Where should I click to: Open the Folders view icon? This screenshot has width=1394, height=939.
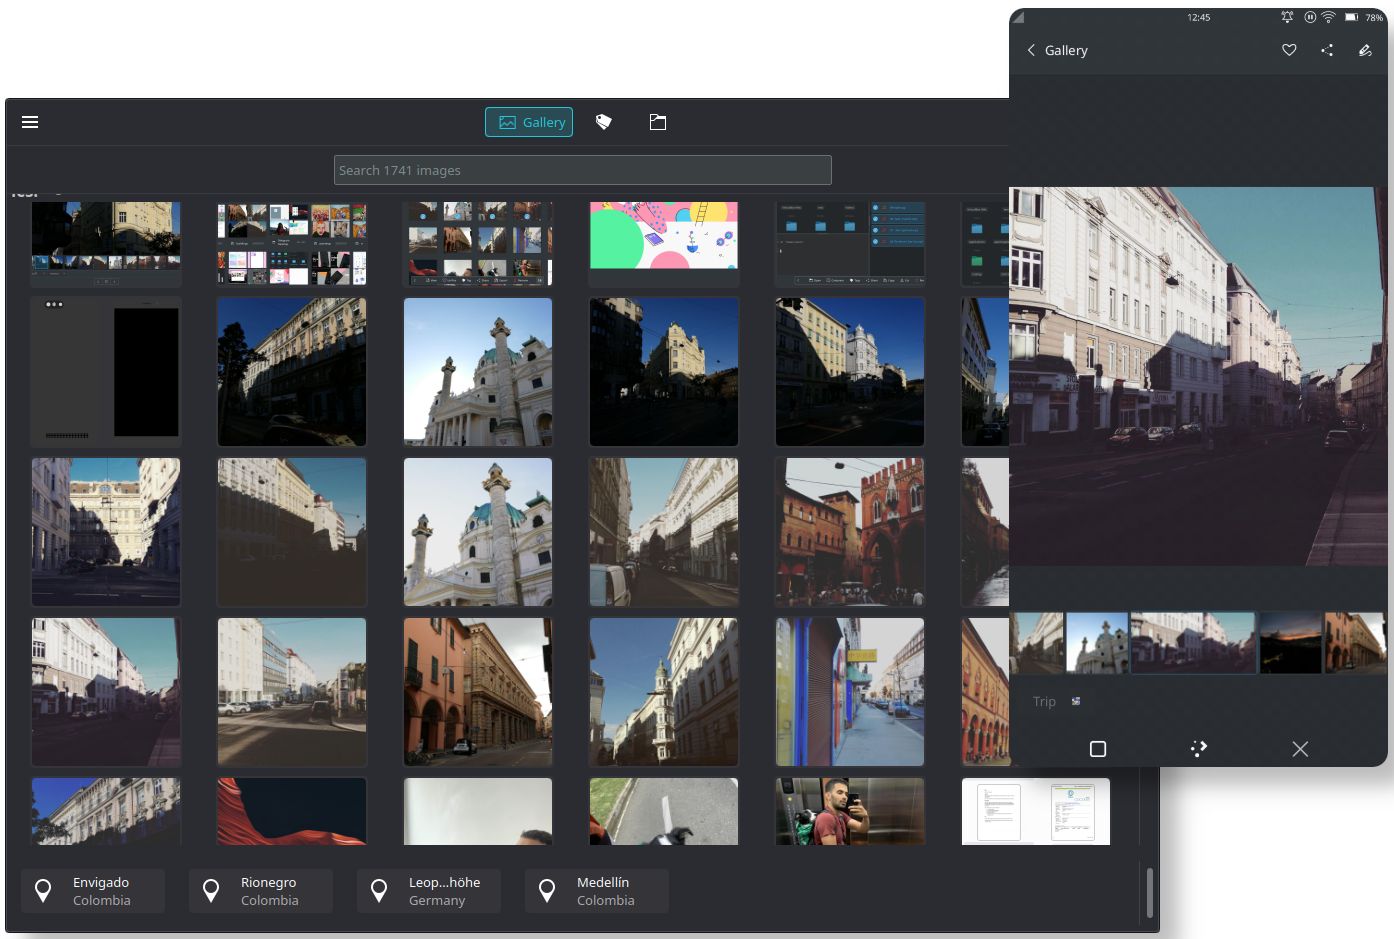point(658,122)
